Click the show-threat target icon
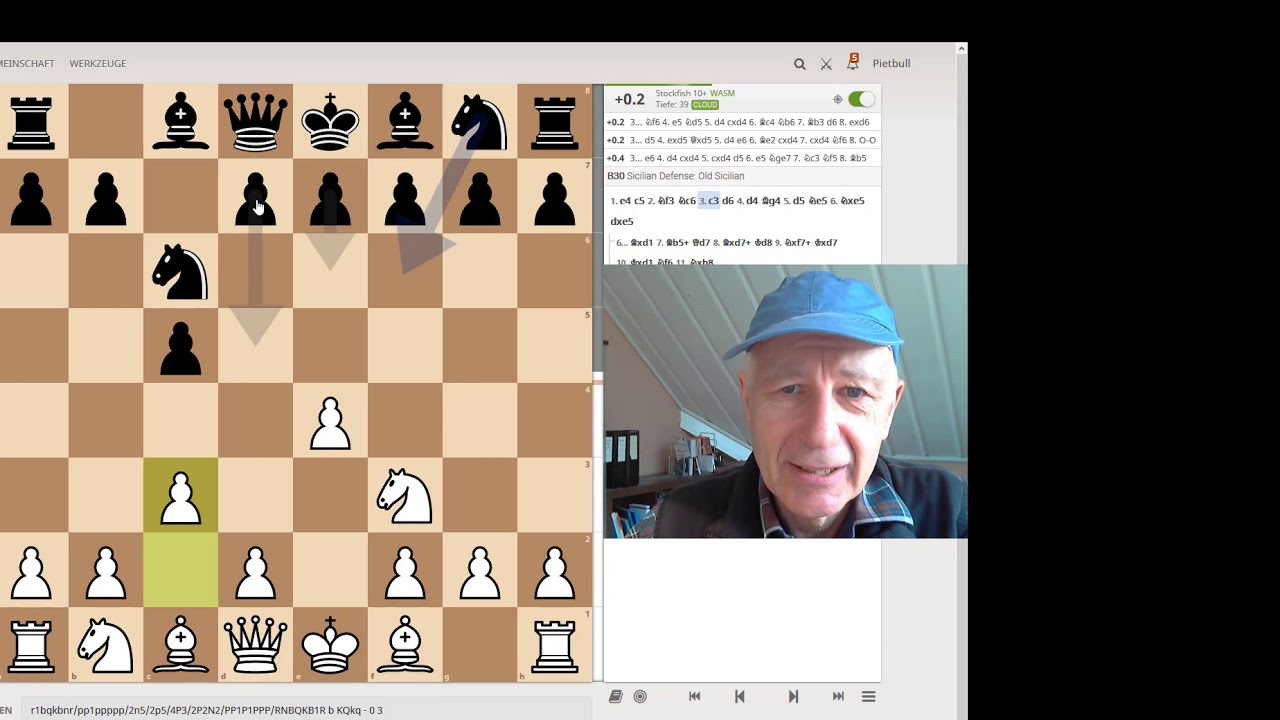Screen dimensions: 1280x720 [x=838, y=99]
